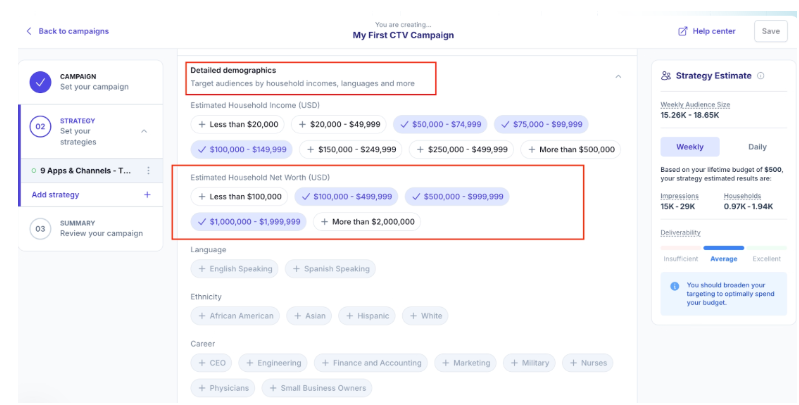Click the Households label in estimate panel

click(742, 196)
